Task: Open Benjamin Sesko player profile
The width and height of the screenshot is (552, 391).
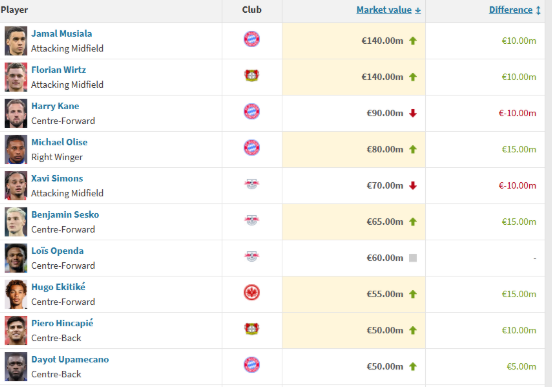Action: 65,215
